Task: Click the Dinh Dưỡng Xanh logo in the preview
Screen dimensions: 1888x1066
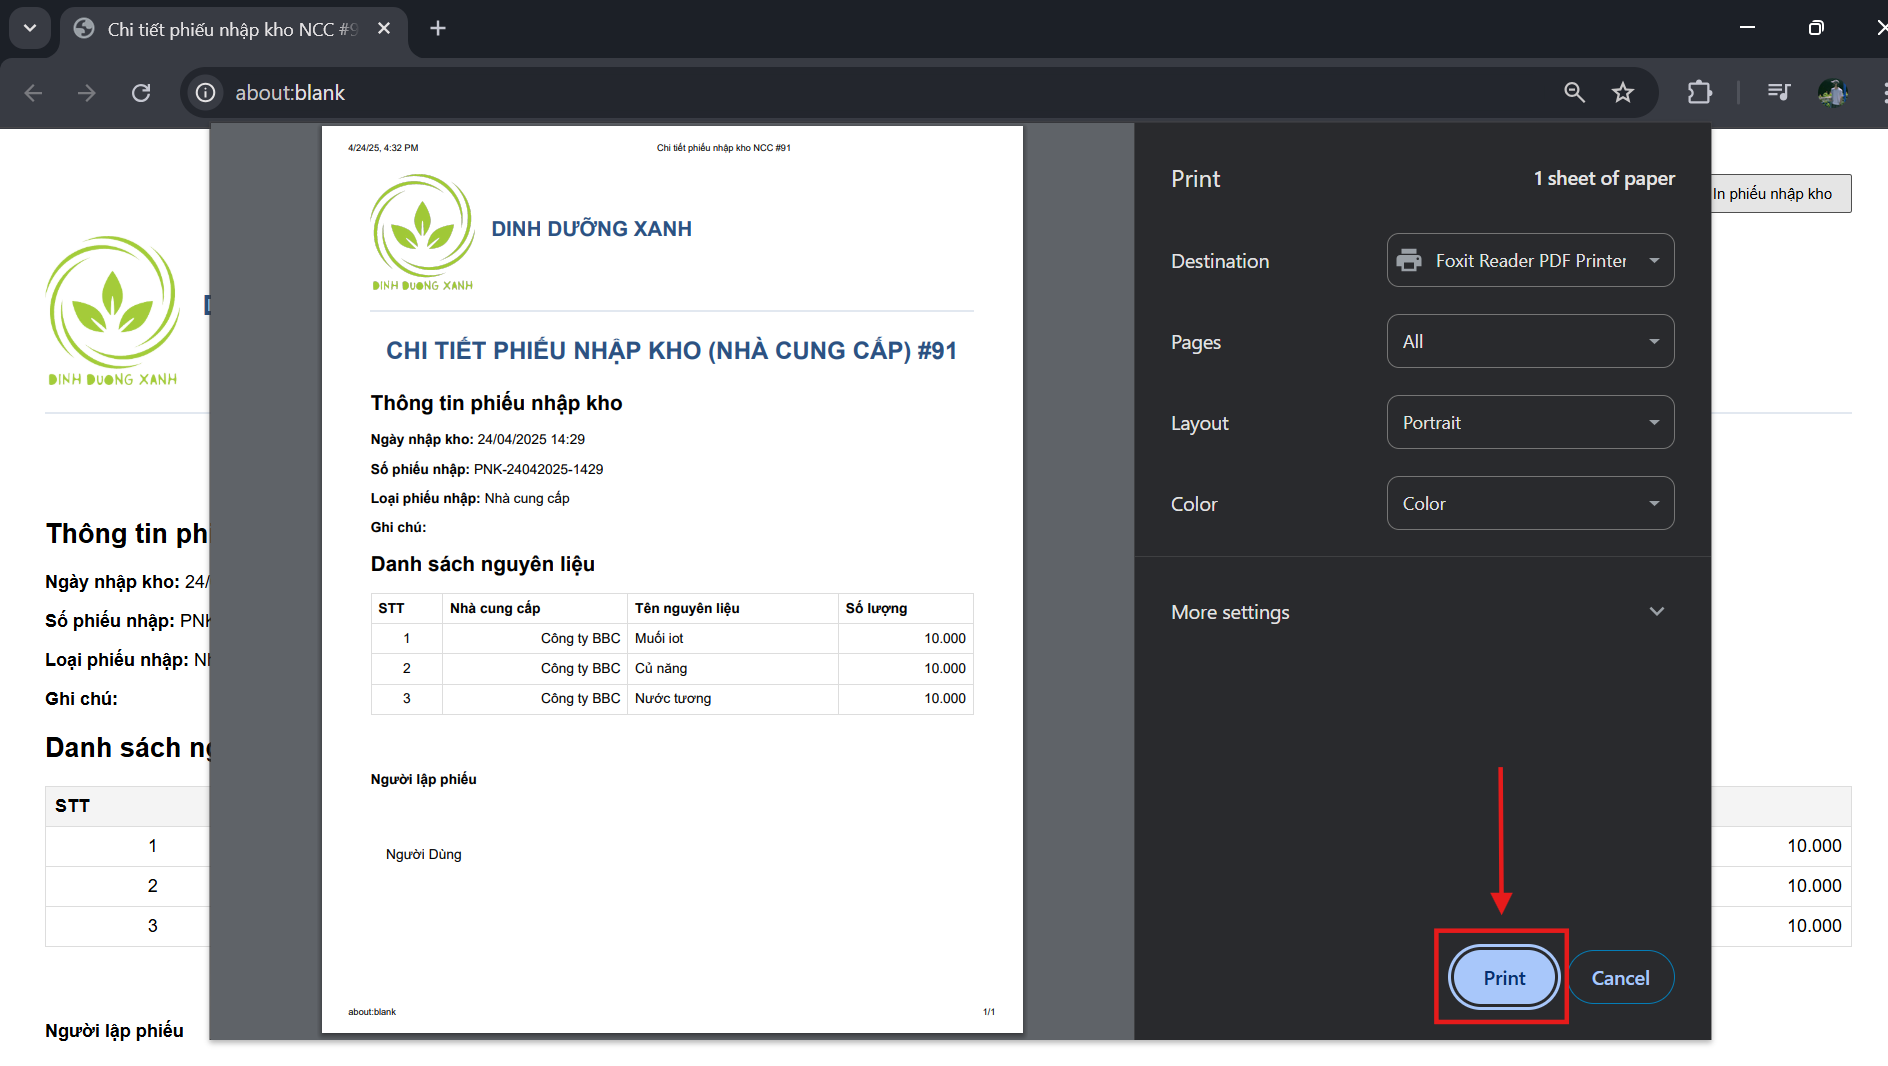Action: [x=422, y=232]
